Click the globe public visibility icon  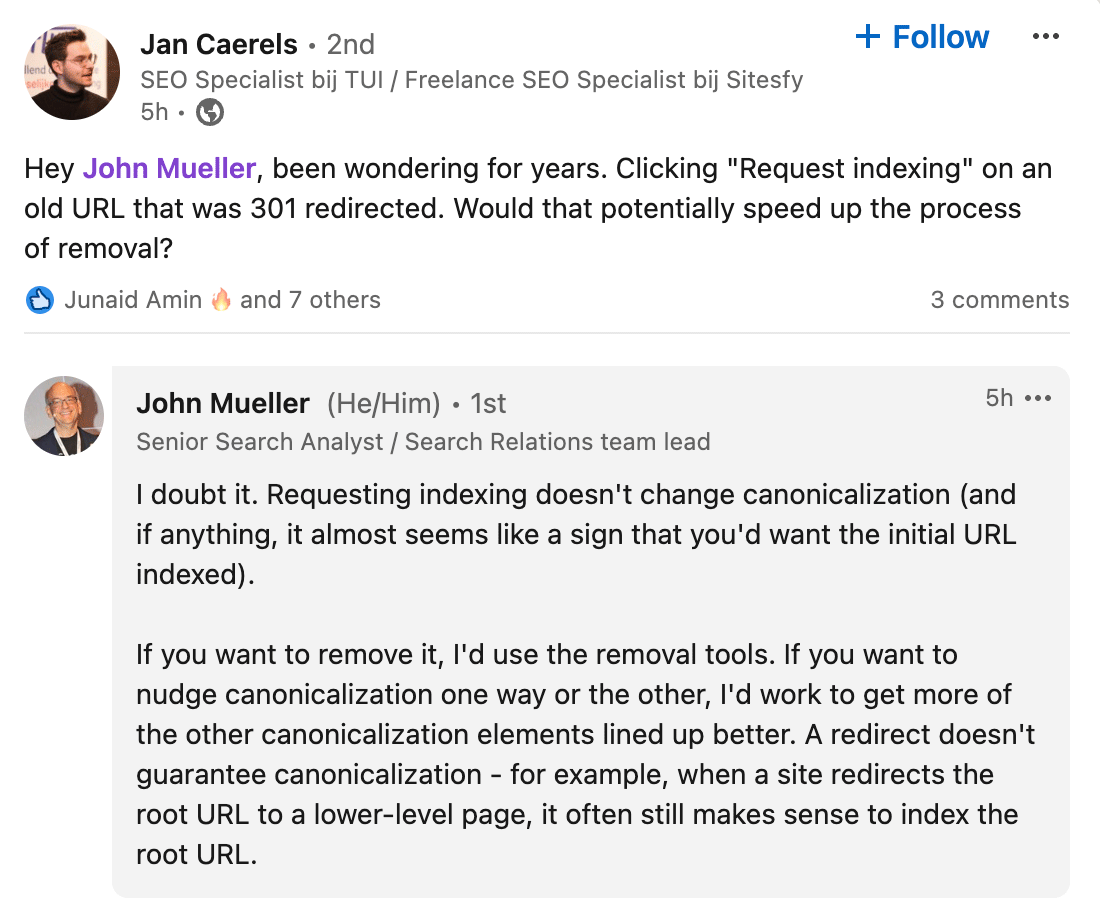pos(210,112)
